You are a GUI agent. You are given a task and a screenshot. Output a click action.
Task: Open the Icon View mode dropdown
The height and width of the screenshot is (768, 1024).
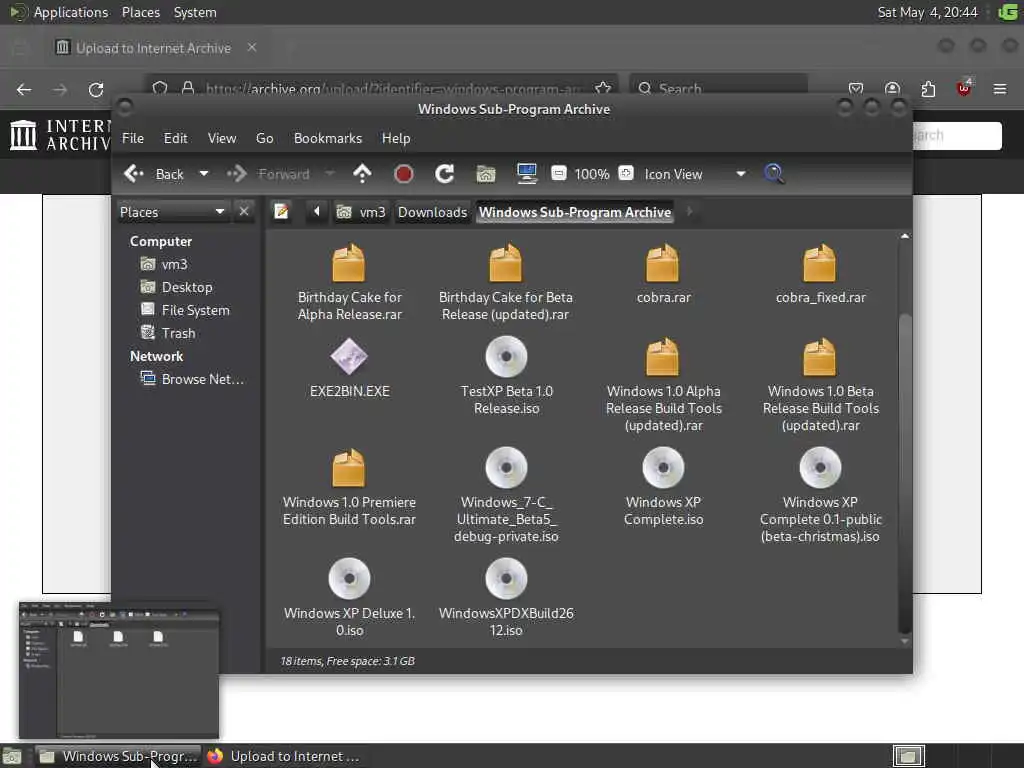tap(695, 174)
